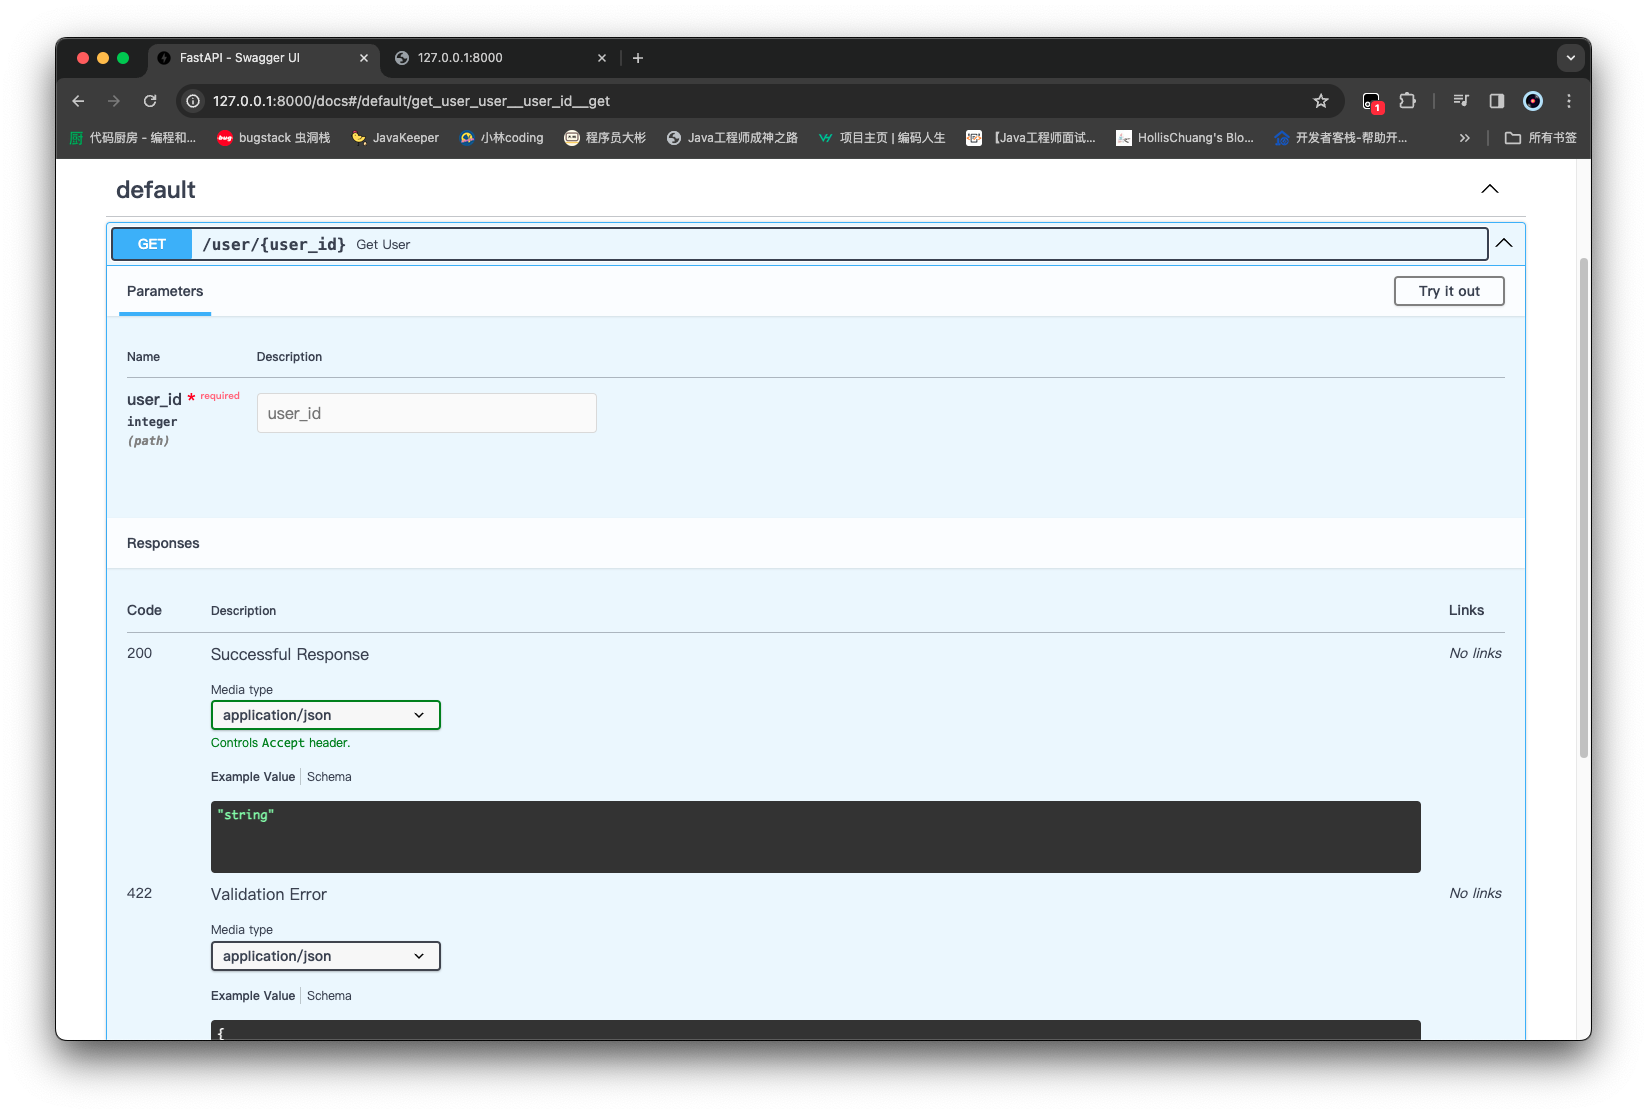
Task: Click "No links" in the 200 row
Action: [x=1476, y=653]
